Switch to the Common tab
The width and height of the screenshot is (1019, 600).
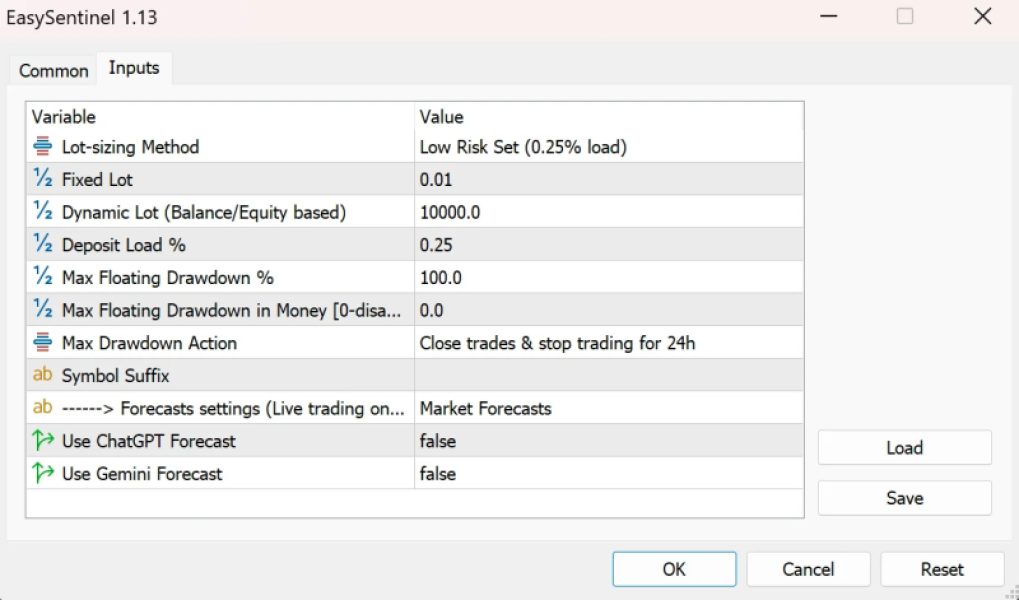(x=54, y=70)
